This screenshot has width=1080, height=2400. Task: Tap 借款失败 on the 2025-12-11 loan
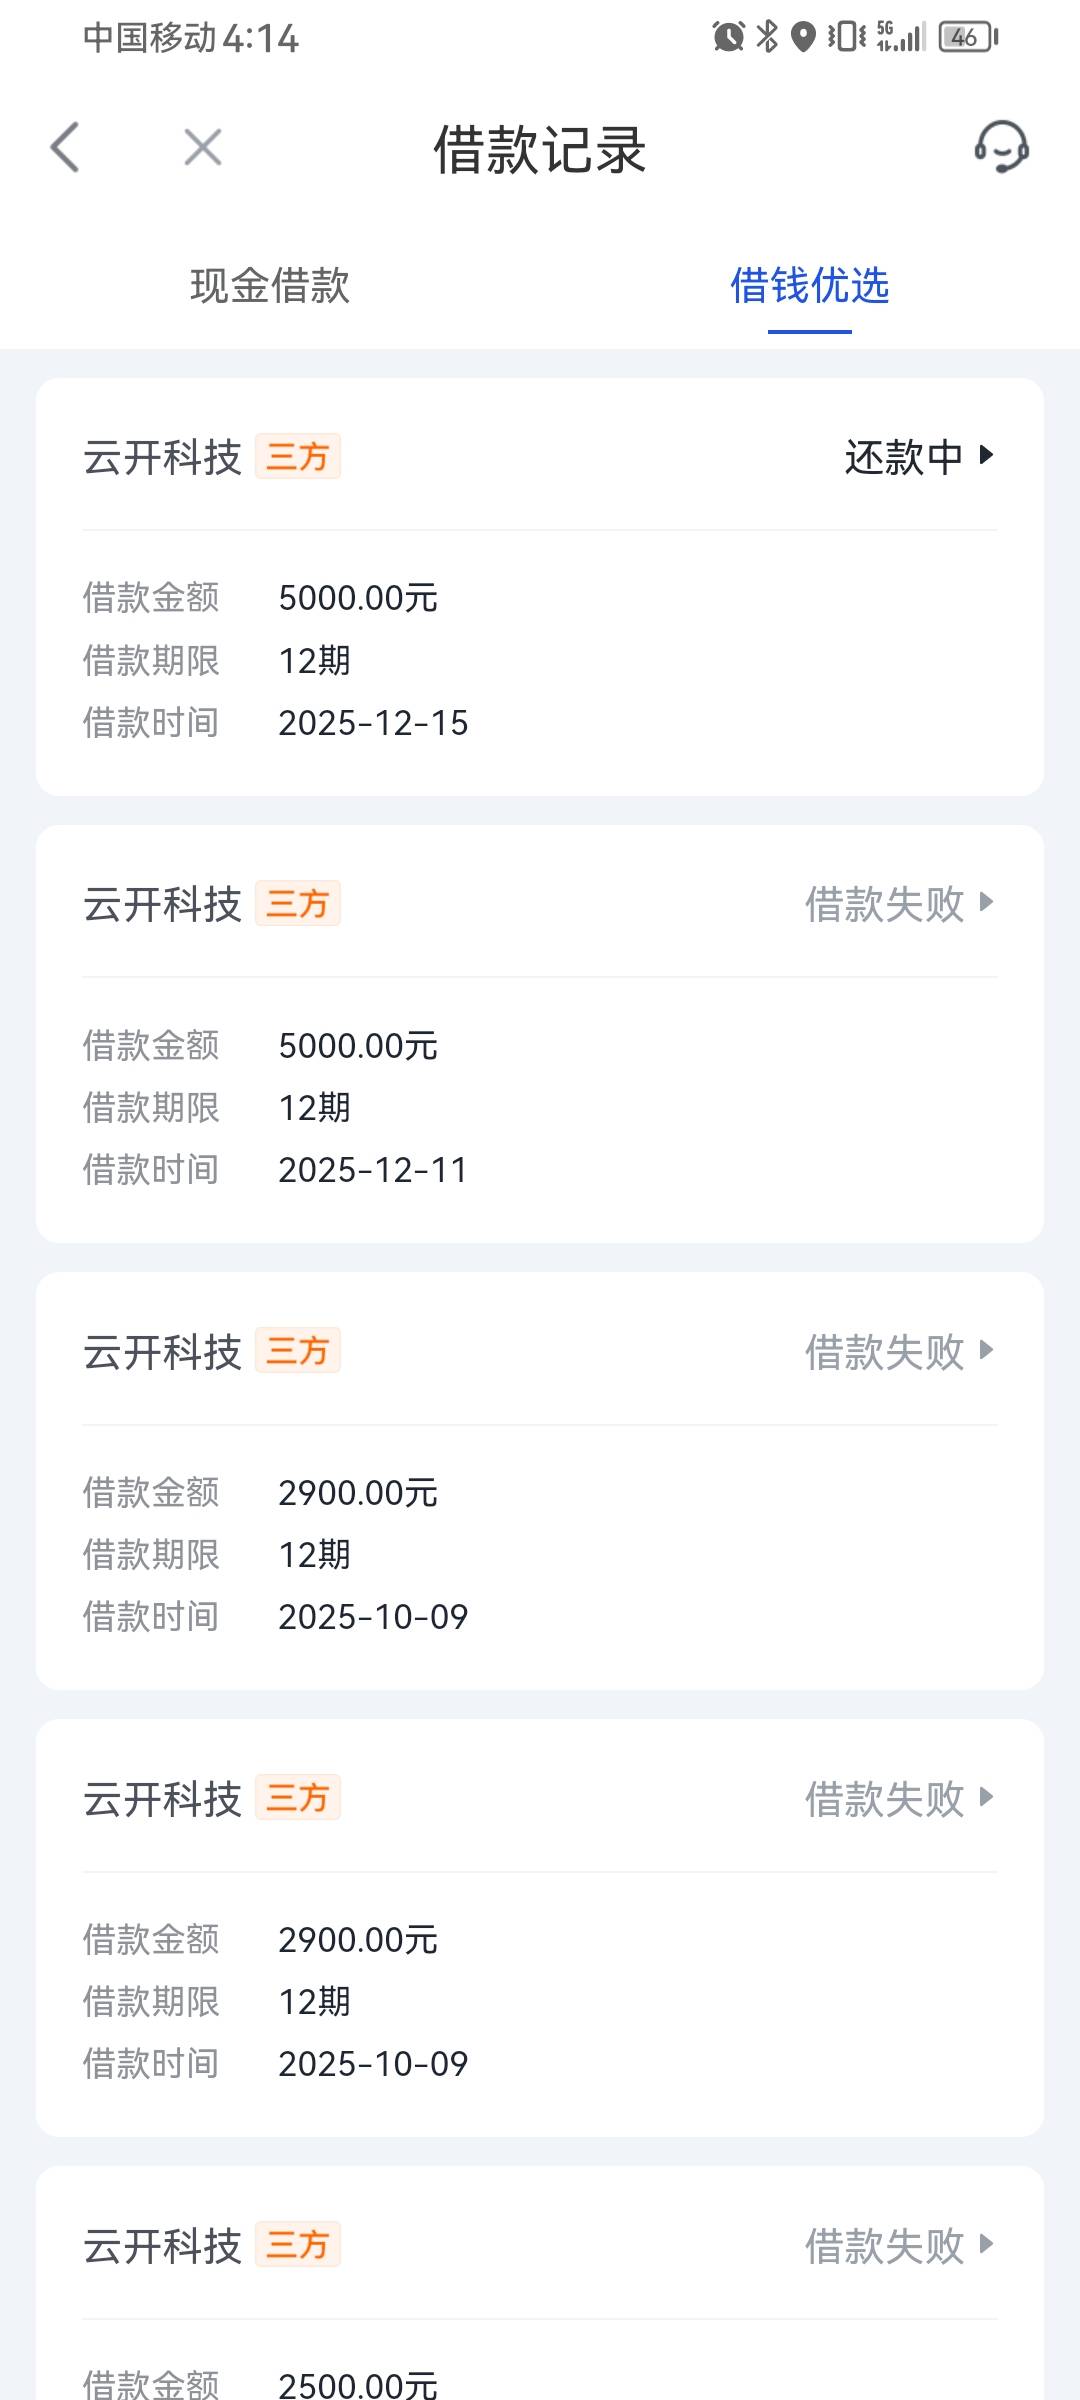click(x=884, y=904)
